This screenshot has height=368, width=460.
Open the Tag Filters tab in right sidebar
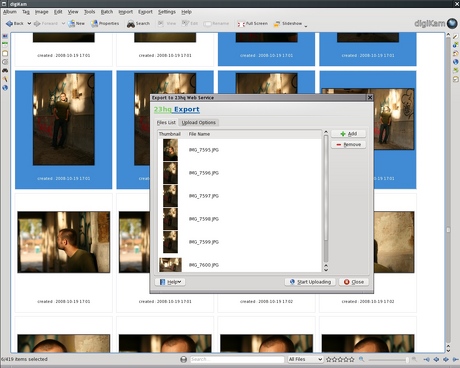(456, 79)
